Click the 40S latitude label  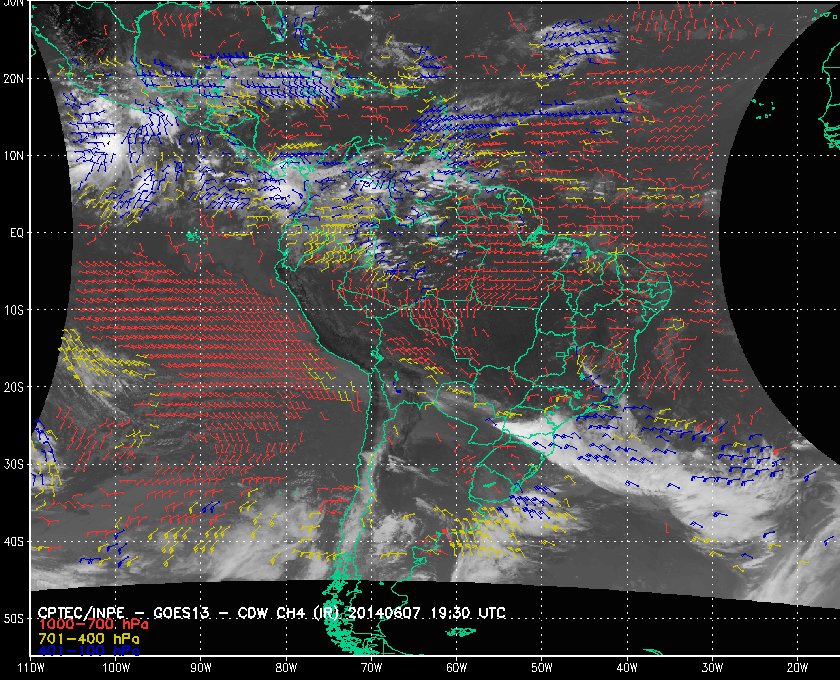click(x=13, y=541)
